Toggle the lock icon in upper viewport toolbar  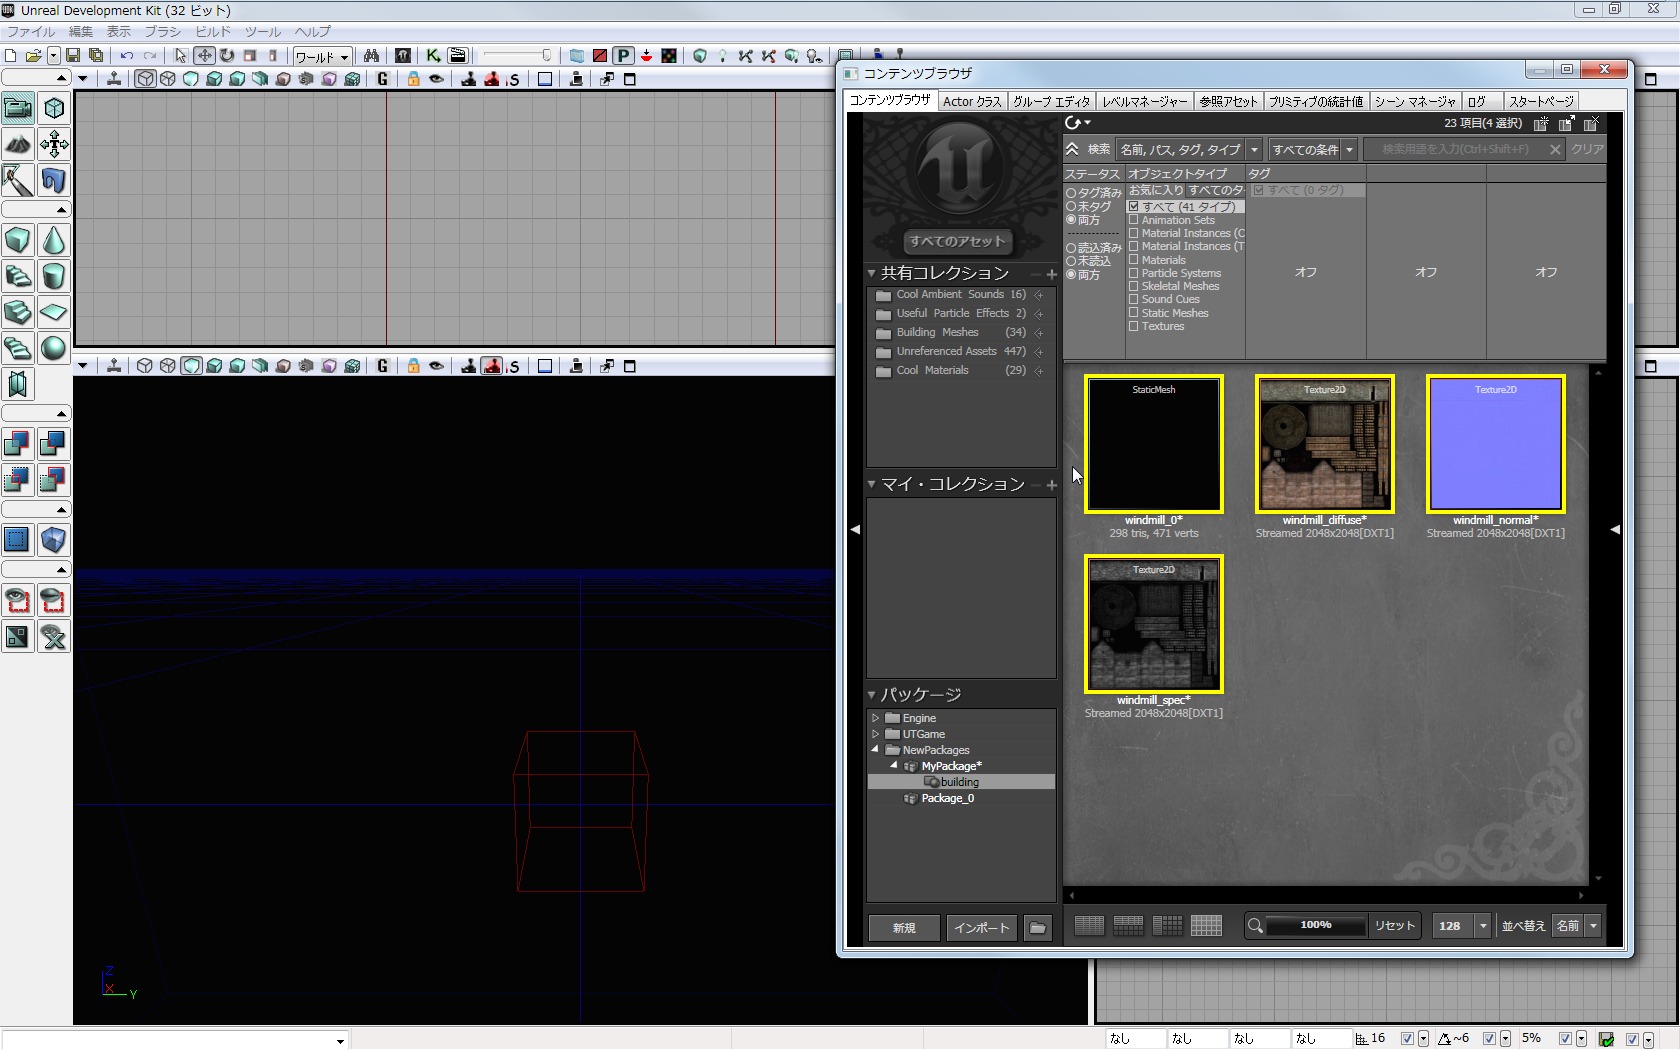(413, 79)
